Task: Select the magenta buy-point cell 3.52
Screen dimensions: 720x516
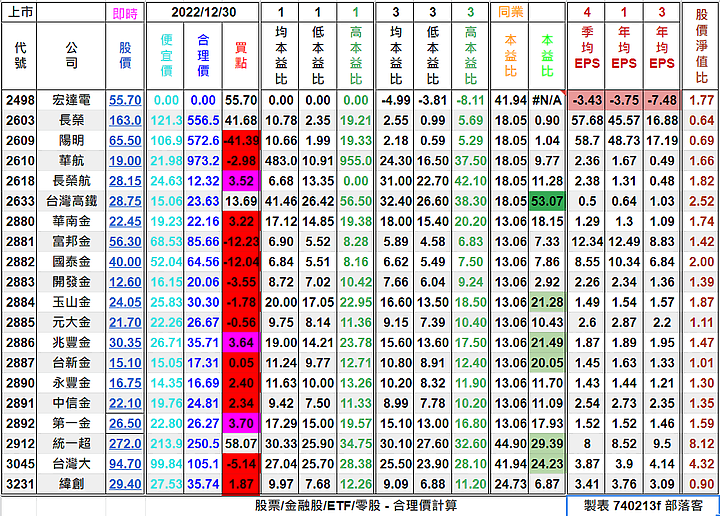Action: (241, 181)
